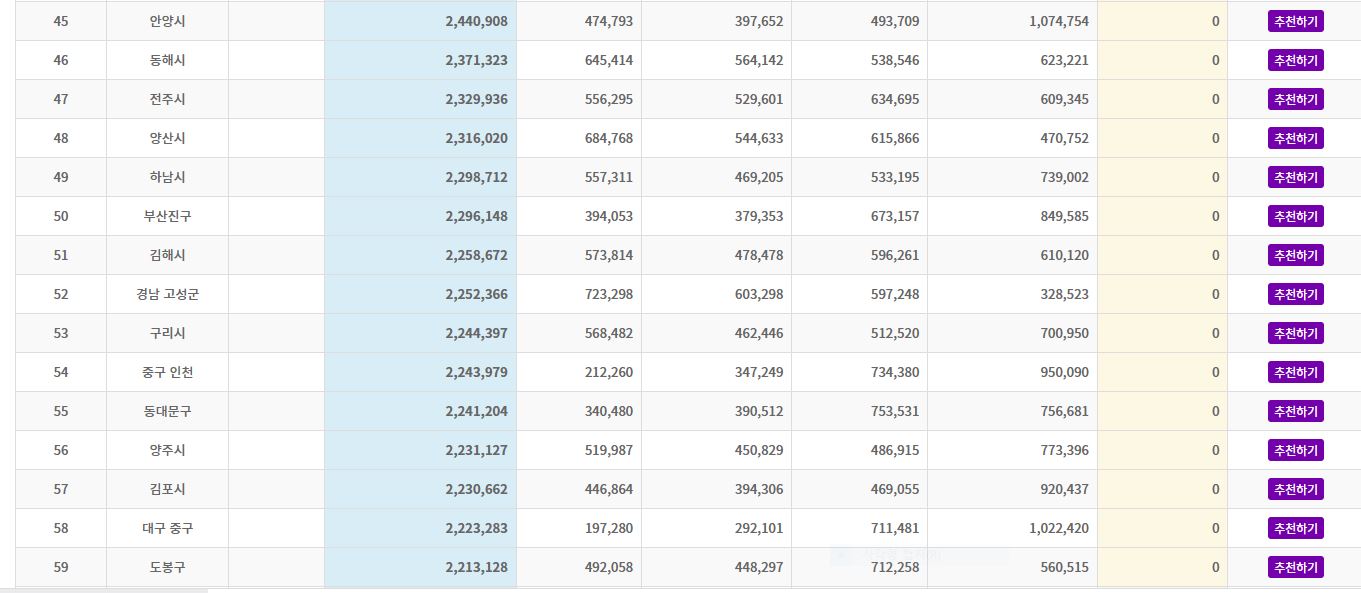
Task: Click 추천하기 for rank 51 김해시
Action: [1295, 255]
